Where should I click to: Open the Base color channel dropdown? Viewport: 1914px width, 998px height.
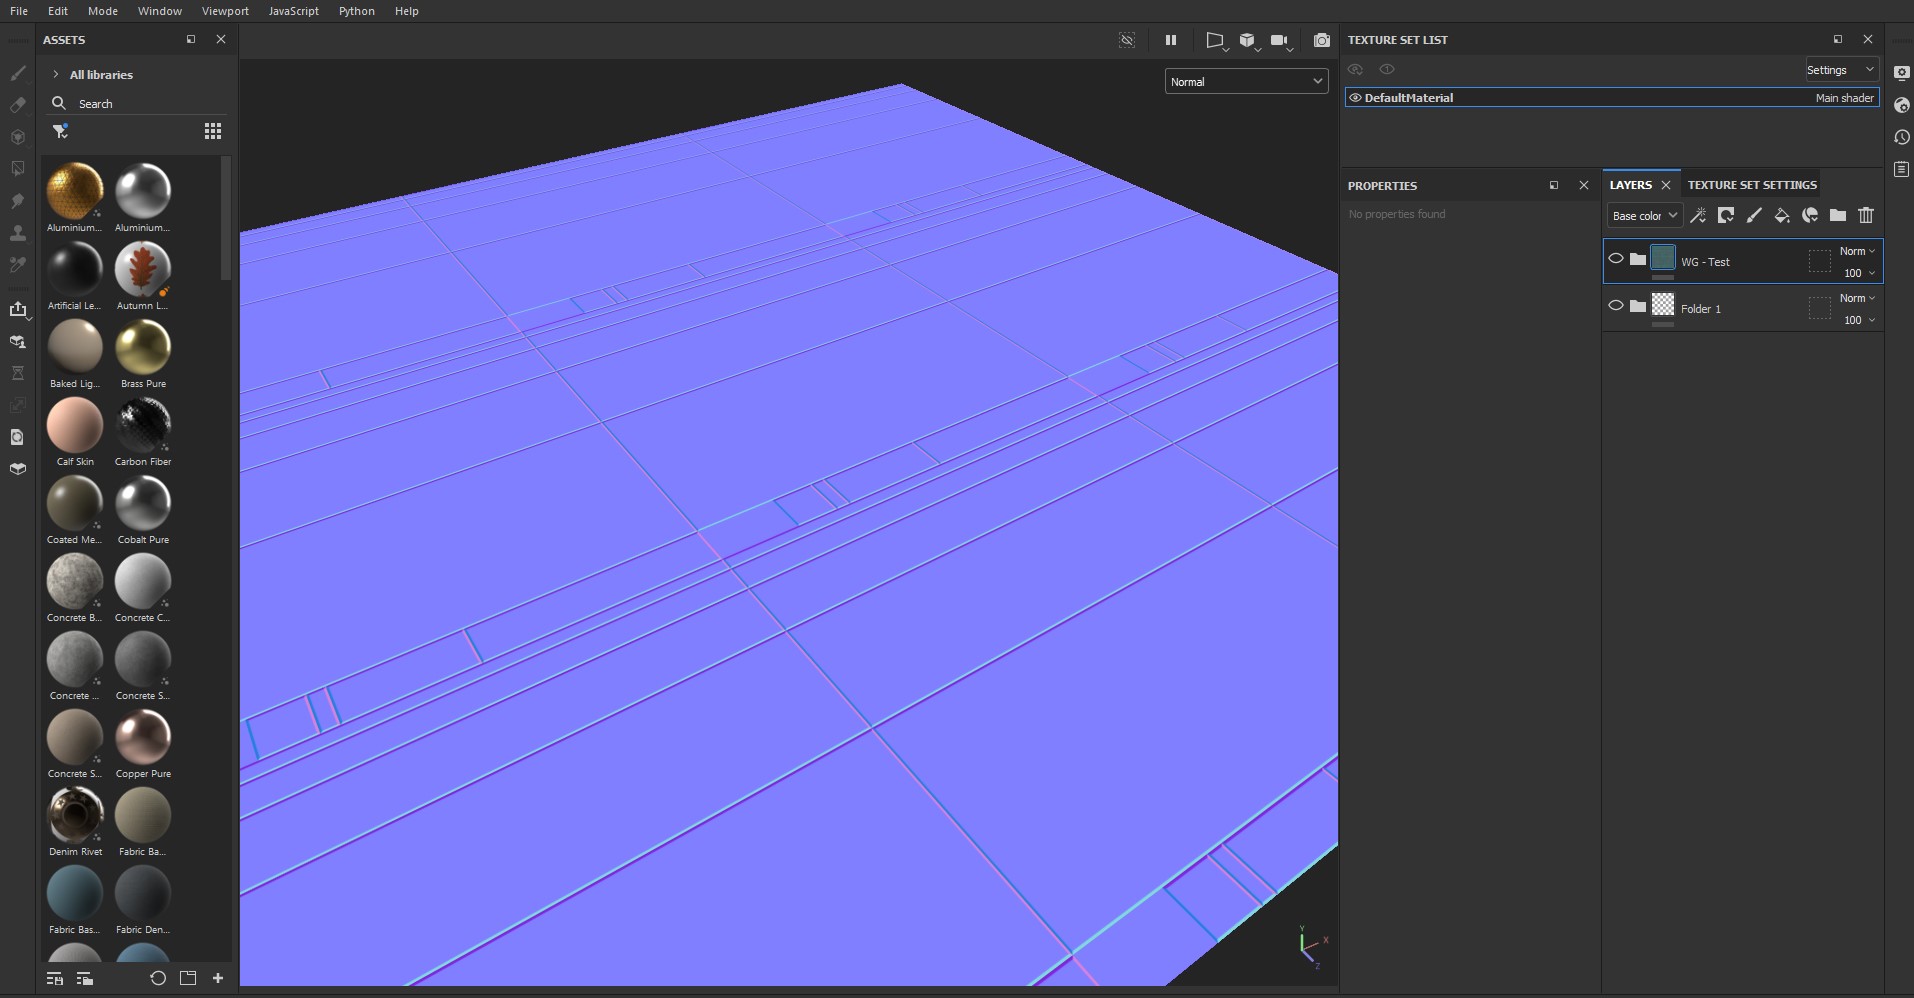tap(1644, 215)
